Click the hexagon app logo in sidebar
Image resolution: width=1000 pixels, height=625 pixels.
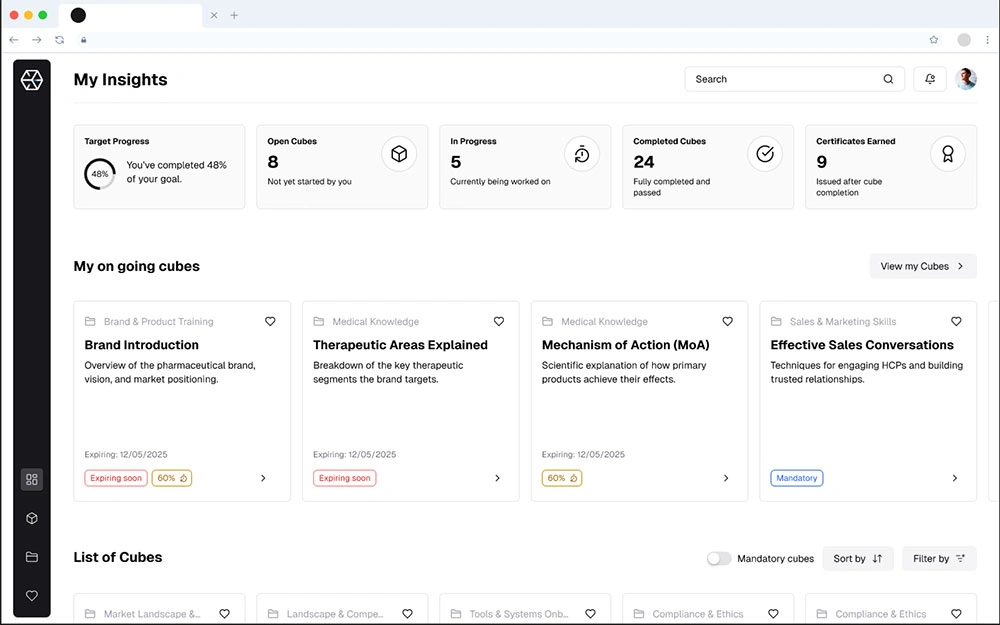pyautogui.click(x=32, y=80)
